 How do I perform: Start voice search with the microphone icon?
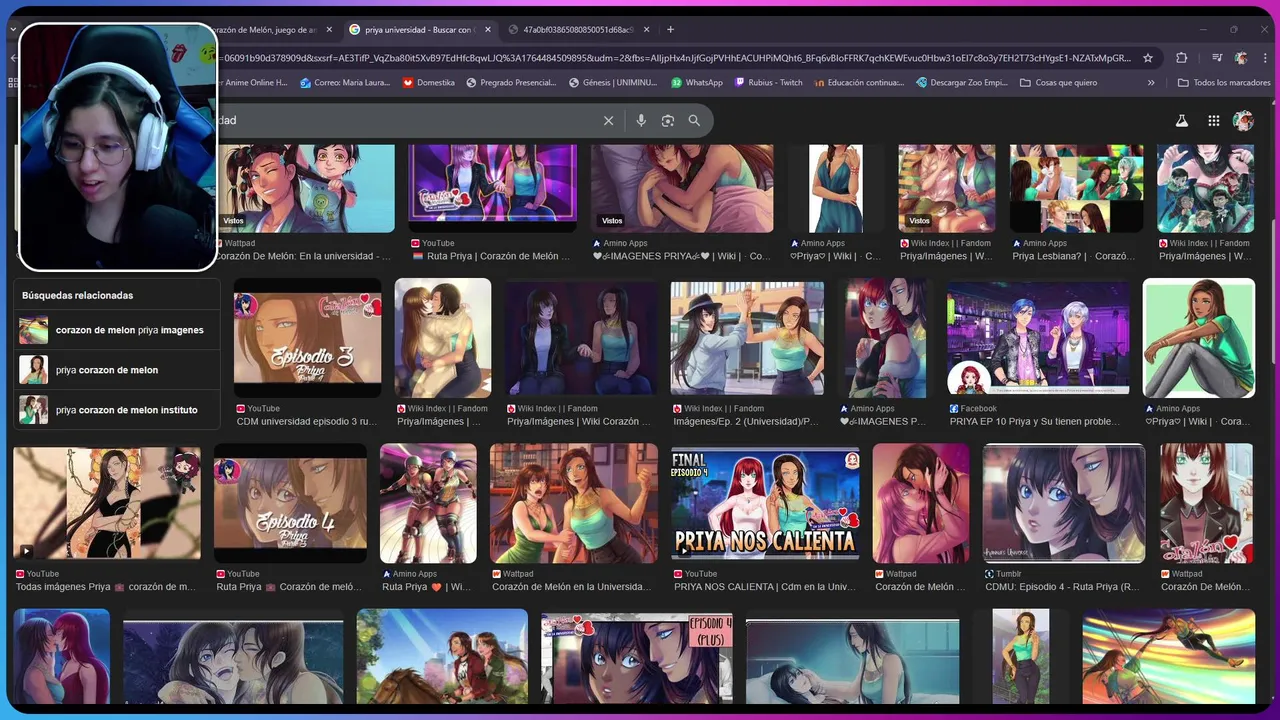[641, 120]
